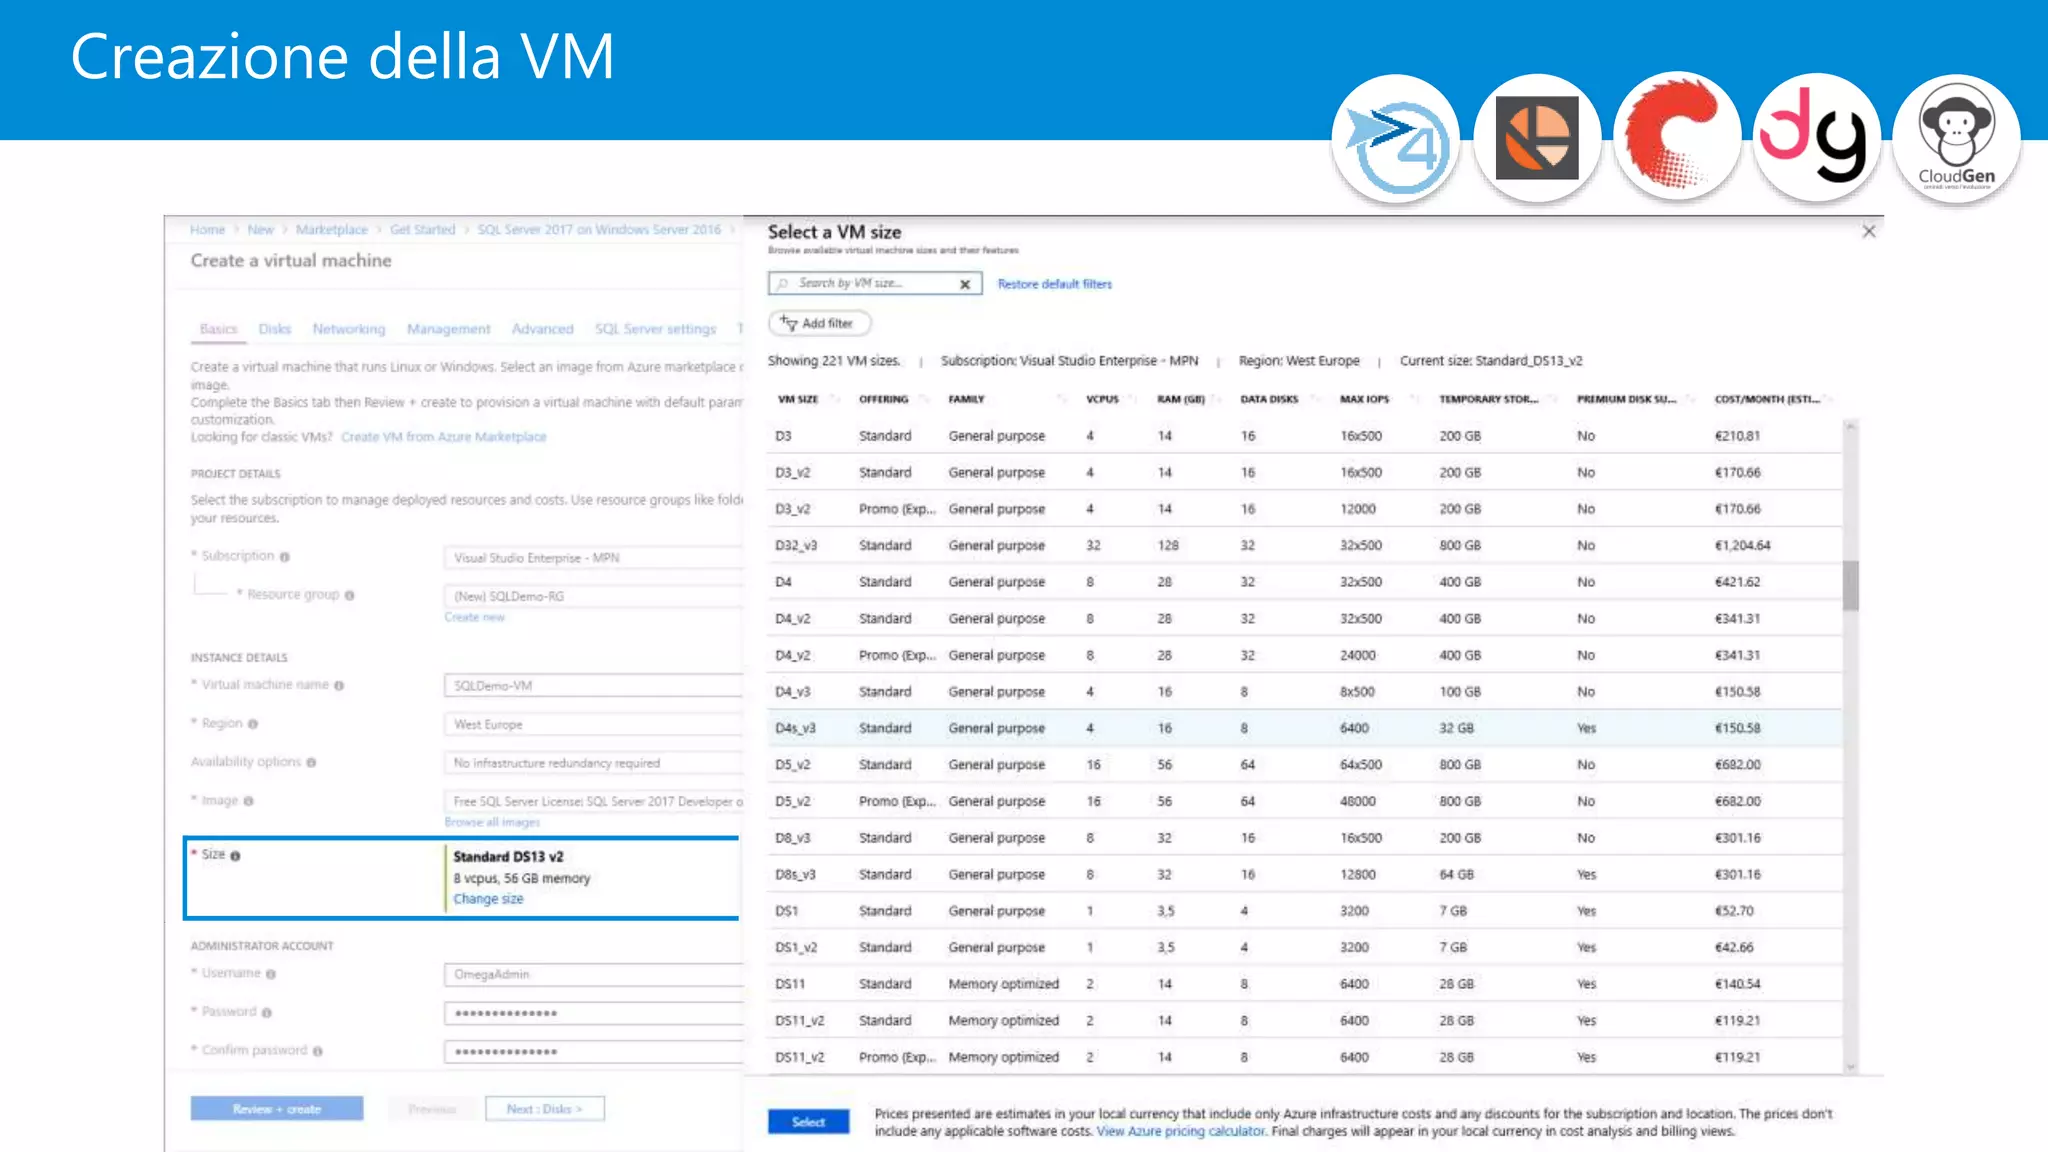Click the red wave logo circle
Viewport: 2048px width, 1152px height.
coord(1676,139)
